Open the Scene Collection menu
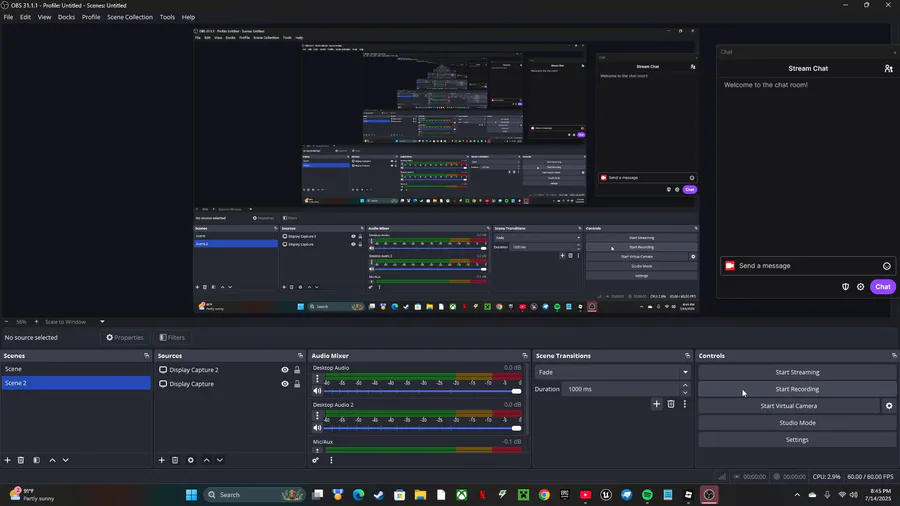Image resolution: width=900 pixels, height=506 pixels. tap(130, 17)
